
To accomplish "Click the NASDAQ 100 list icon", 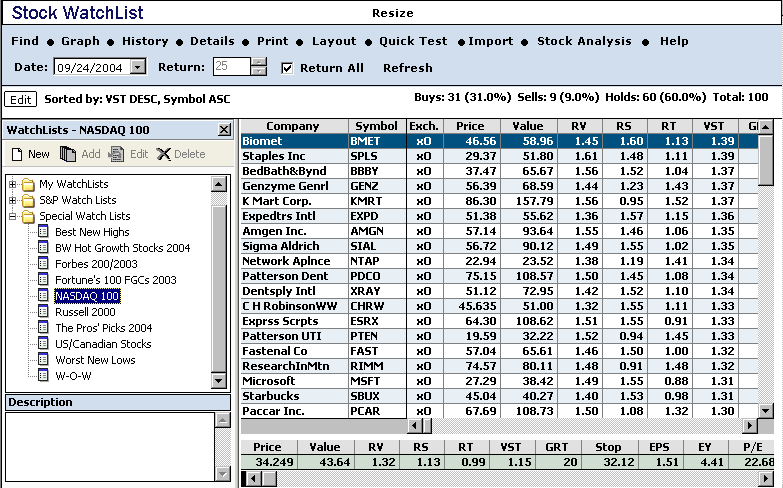I will coord(43,296).
